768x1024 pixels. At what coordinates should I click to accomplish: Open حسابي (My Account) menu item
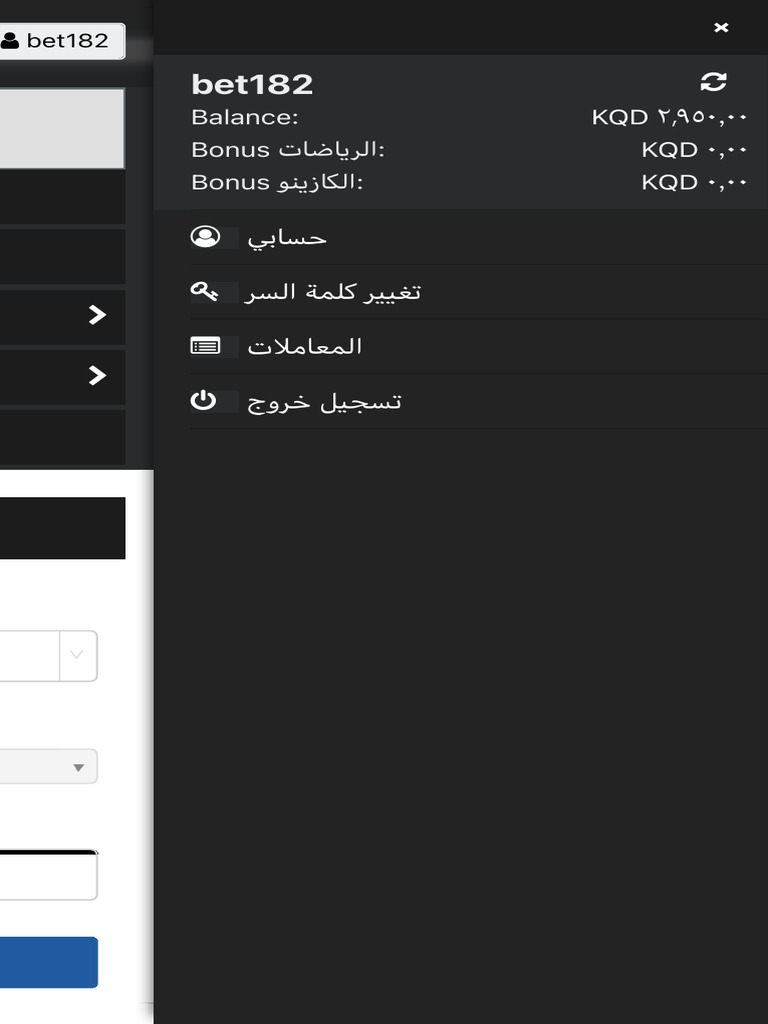[287, 237]
